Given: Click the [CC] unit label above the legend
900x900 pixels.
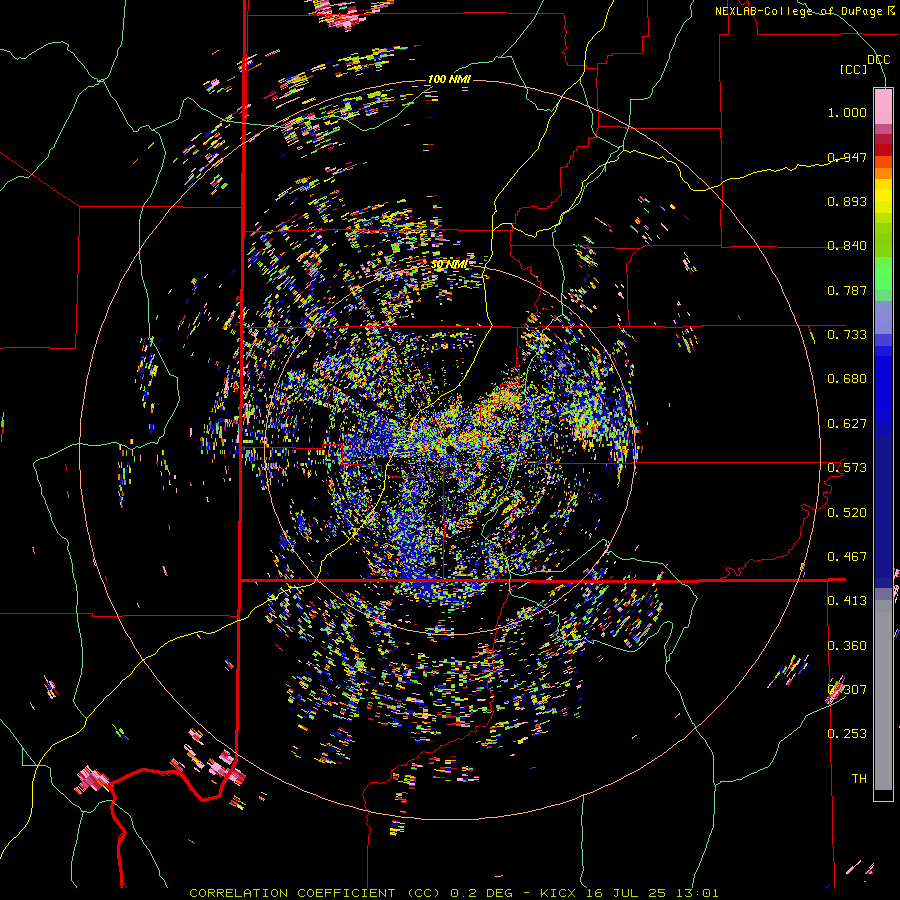Looking at the screenshot, I should click(x=854, y=69).
